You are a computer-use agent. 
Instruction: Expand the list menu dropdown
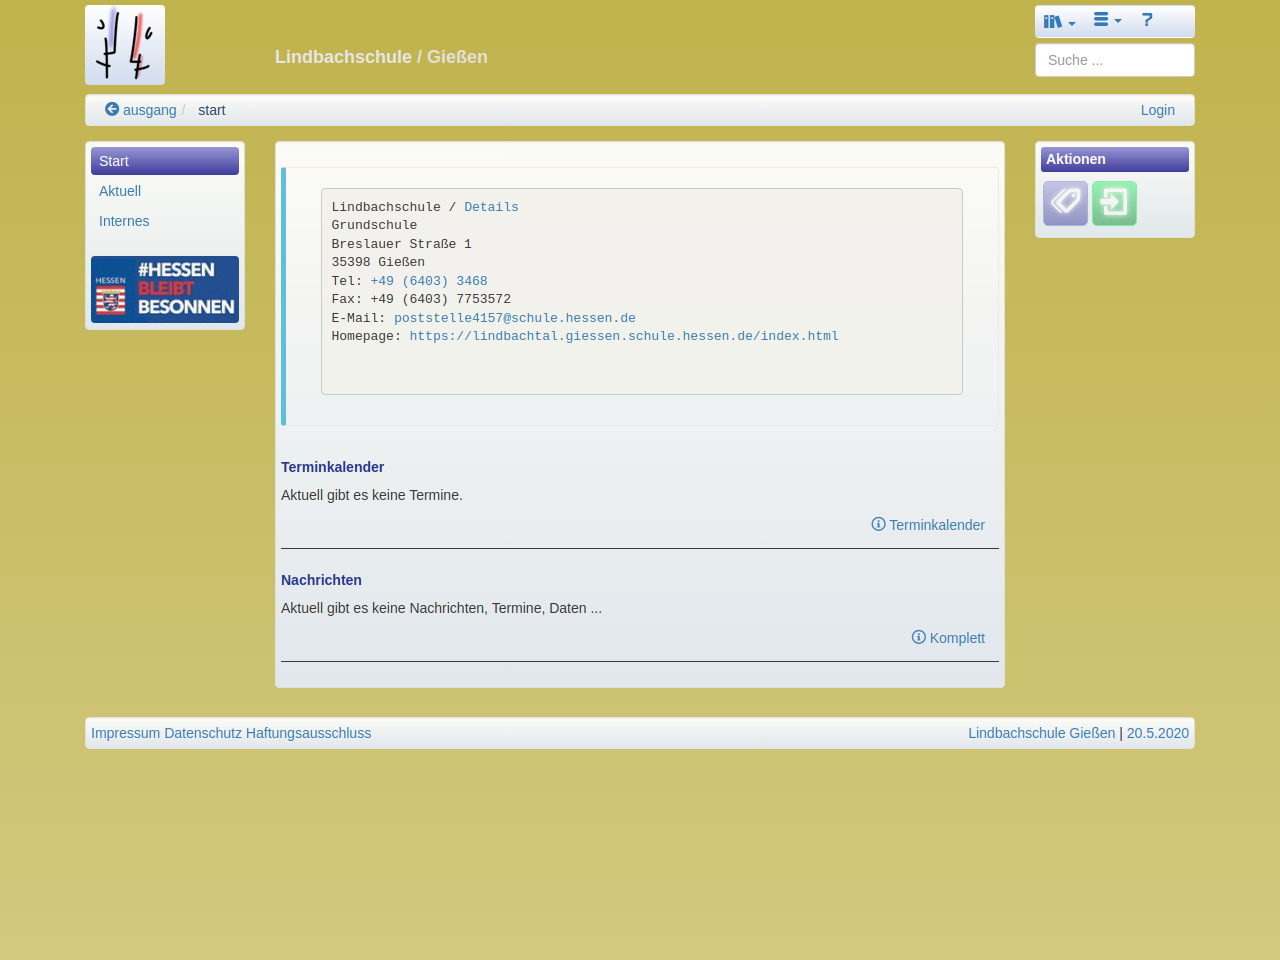[x=1107, y=20]
